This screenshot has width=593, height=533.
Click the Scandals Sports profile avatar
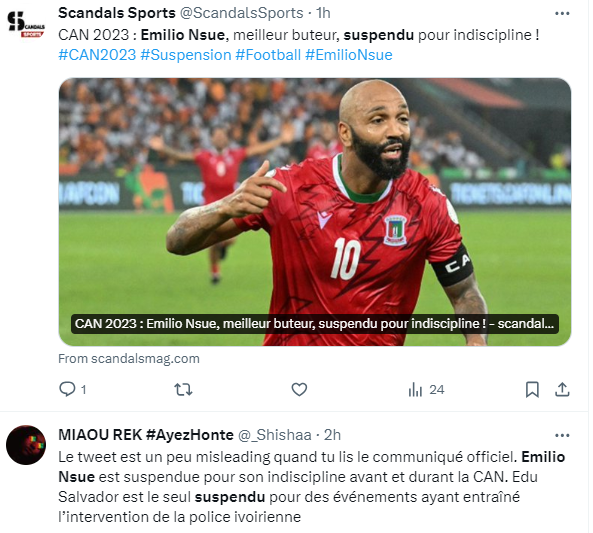[26, 25]
